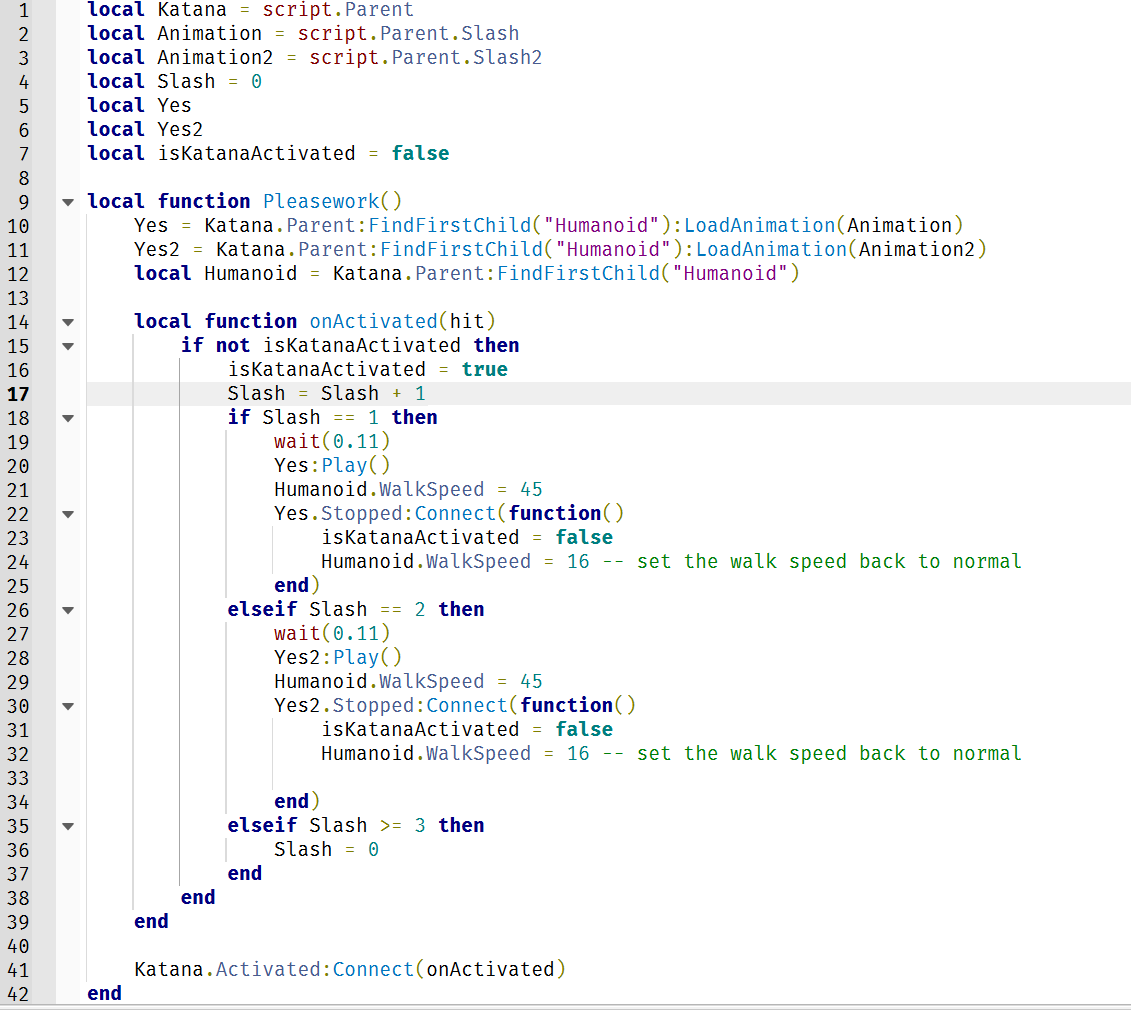Viewport: 1131px width, 1010px height.
Task: Collapse the onActivated function fold arrow
Action: (x=68, y=322)
